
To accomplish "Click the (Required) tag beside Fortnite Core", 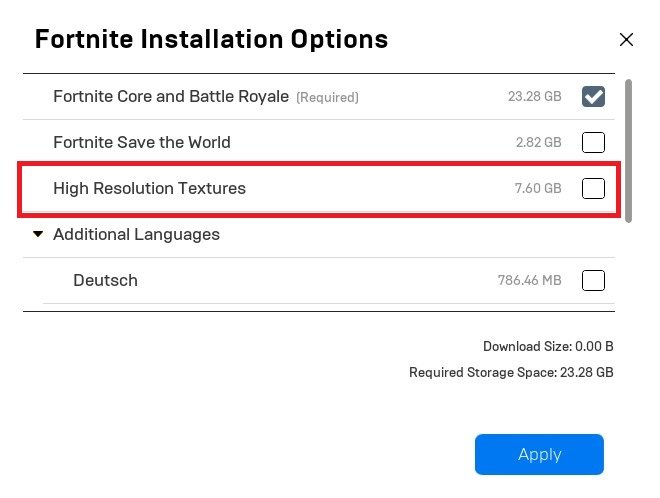I will [327, 98].
